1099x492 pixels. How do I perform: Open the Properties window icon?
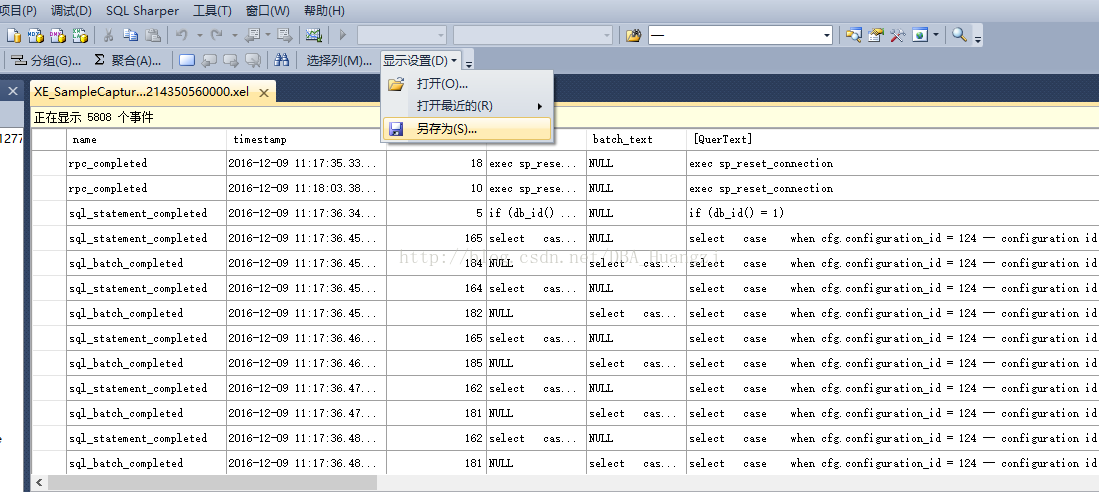875,35
